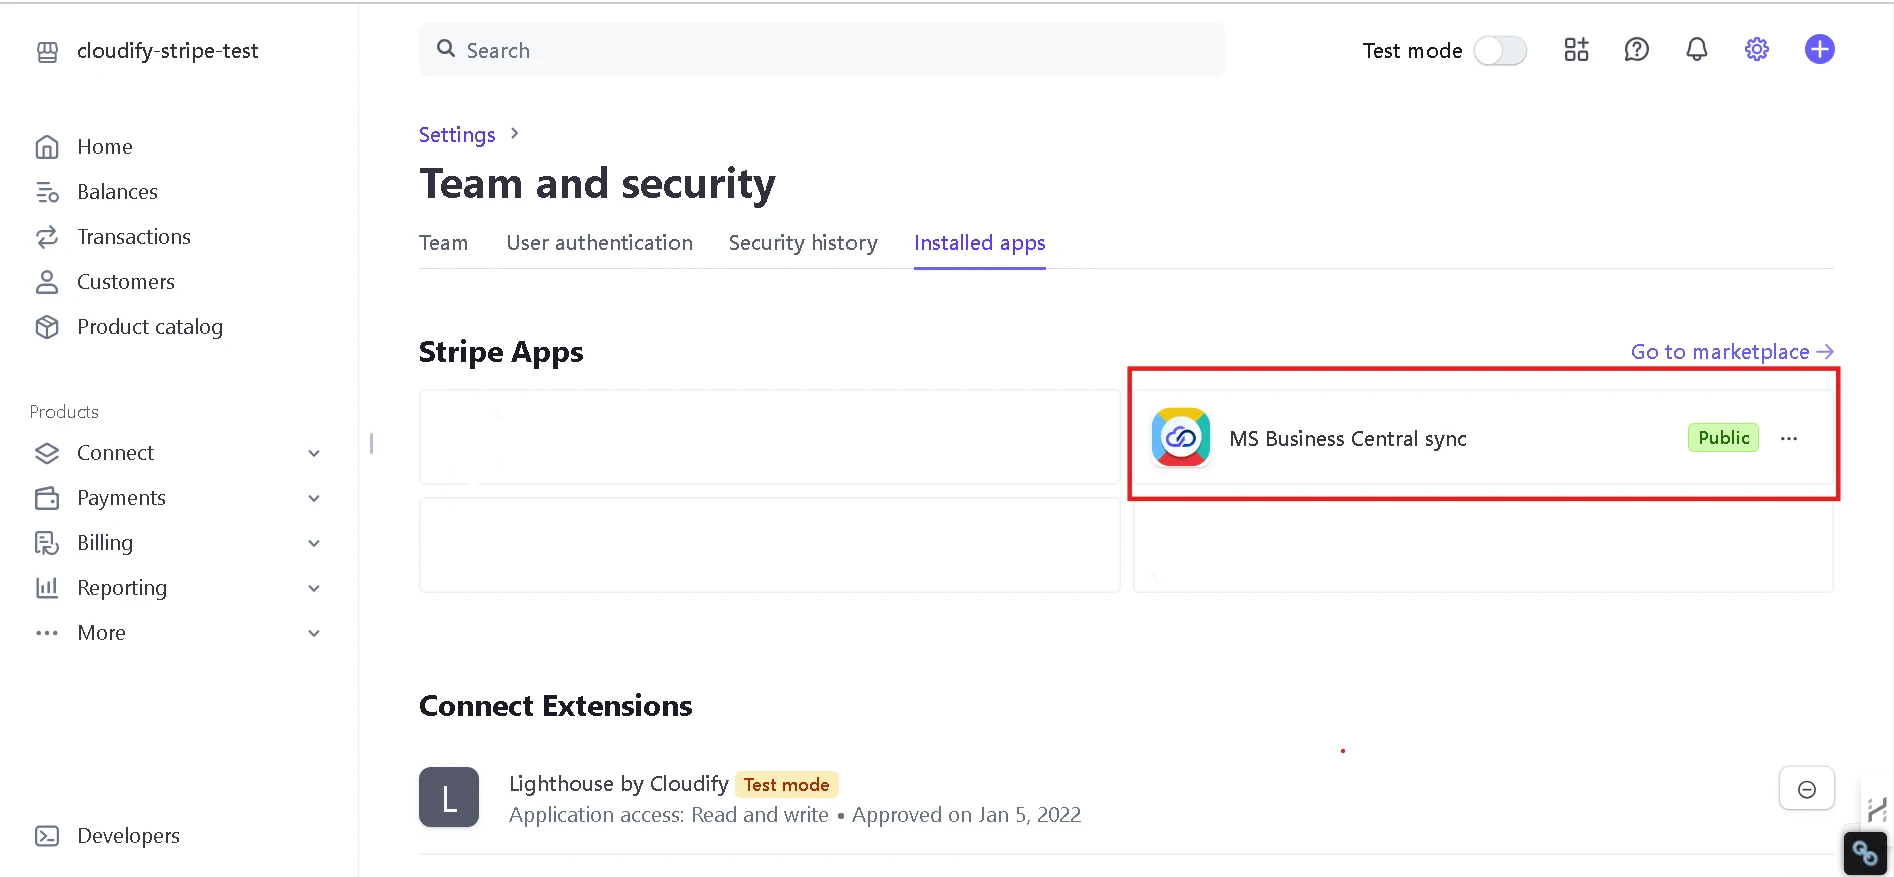
Task: Click the Transactions arrows icon
Action: (47, 237)
